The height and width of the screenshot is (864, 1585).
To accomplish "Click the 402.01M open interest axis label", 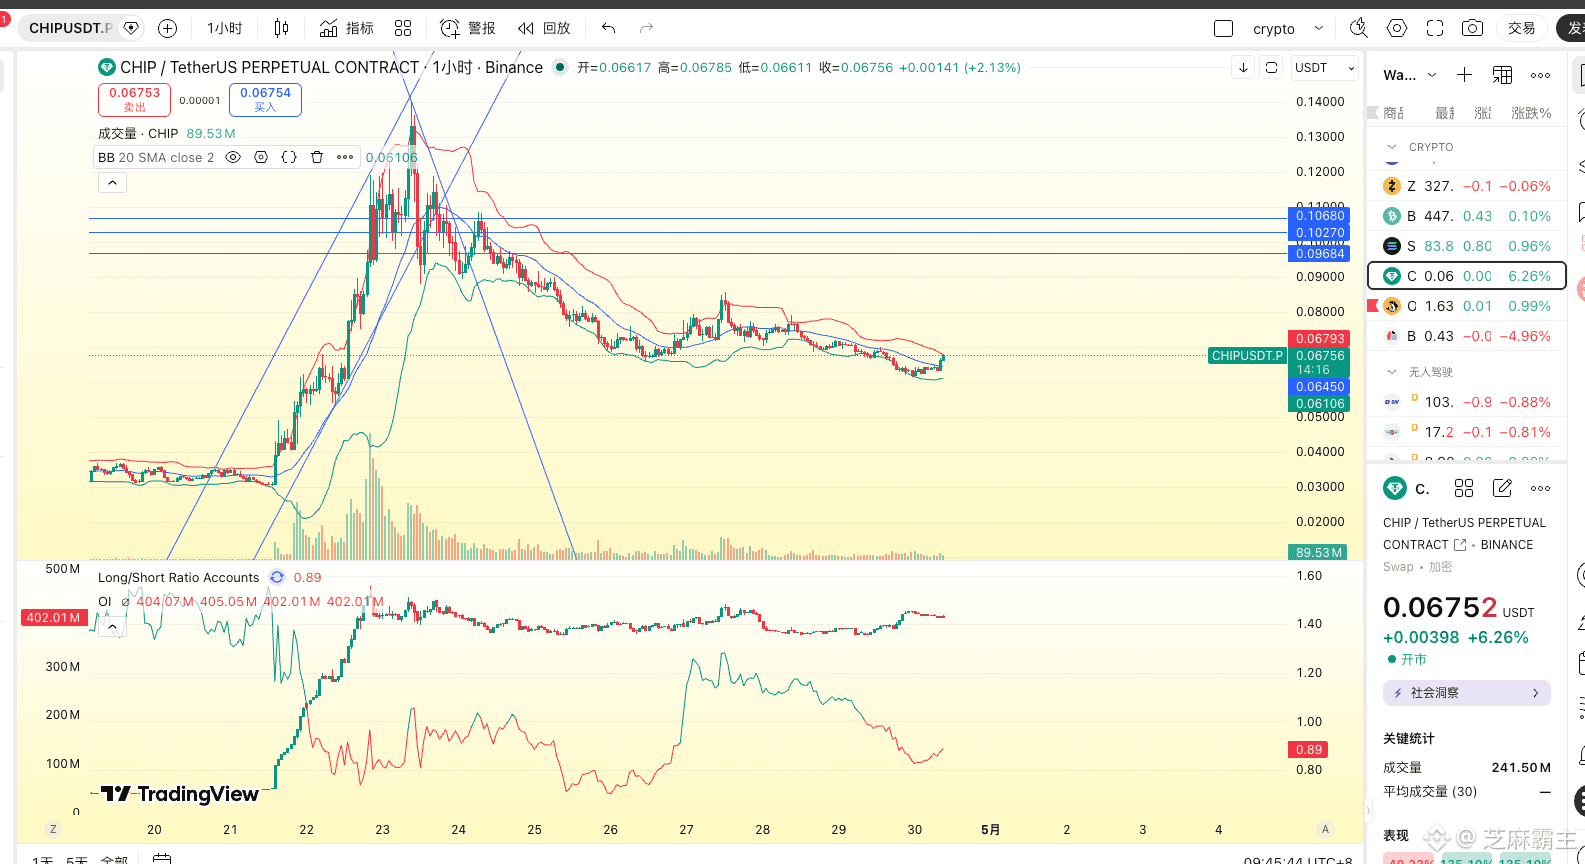I will tap(53, 618).
